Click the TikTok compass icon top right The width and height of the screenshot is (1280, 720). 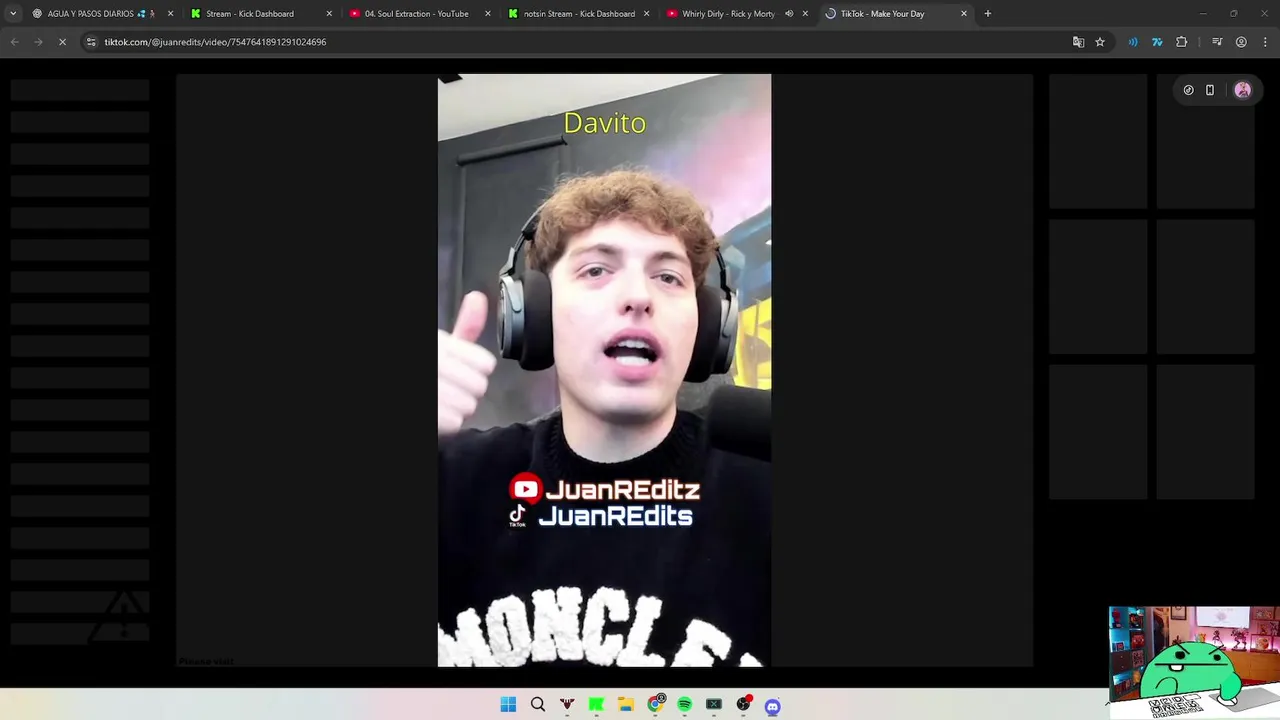pos(1188,90)
